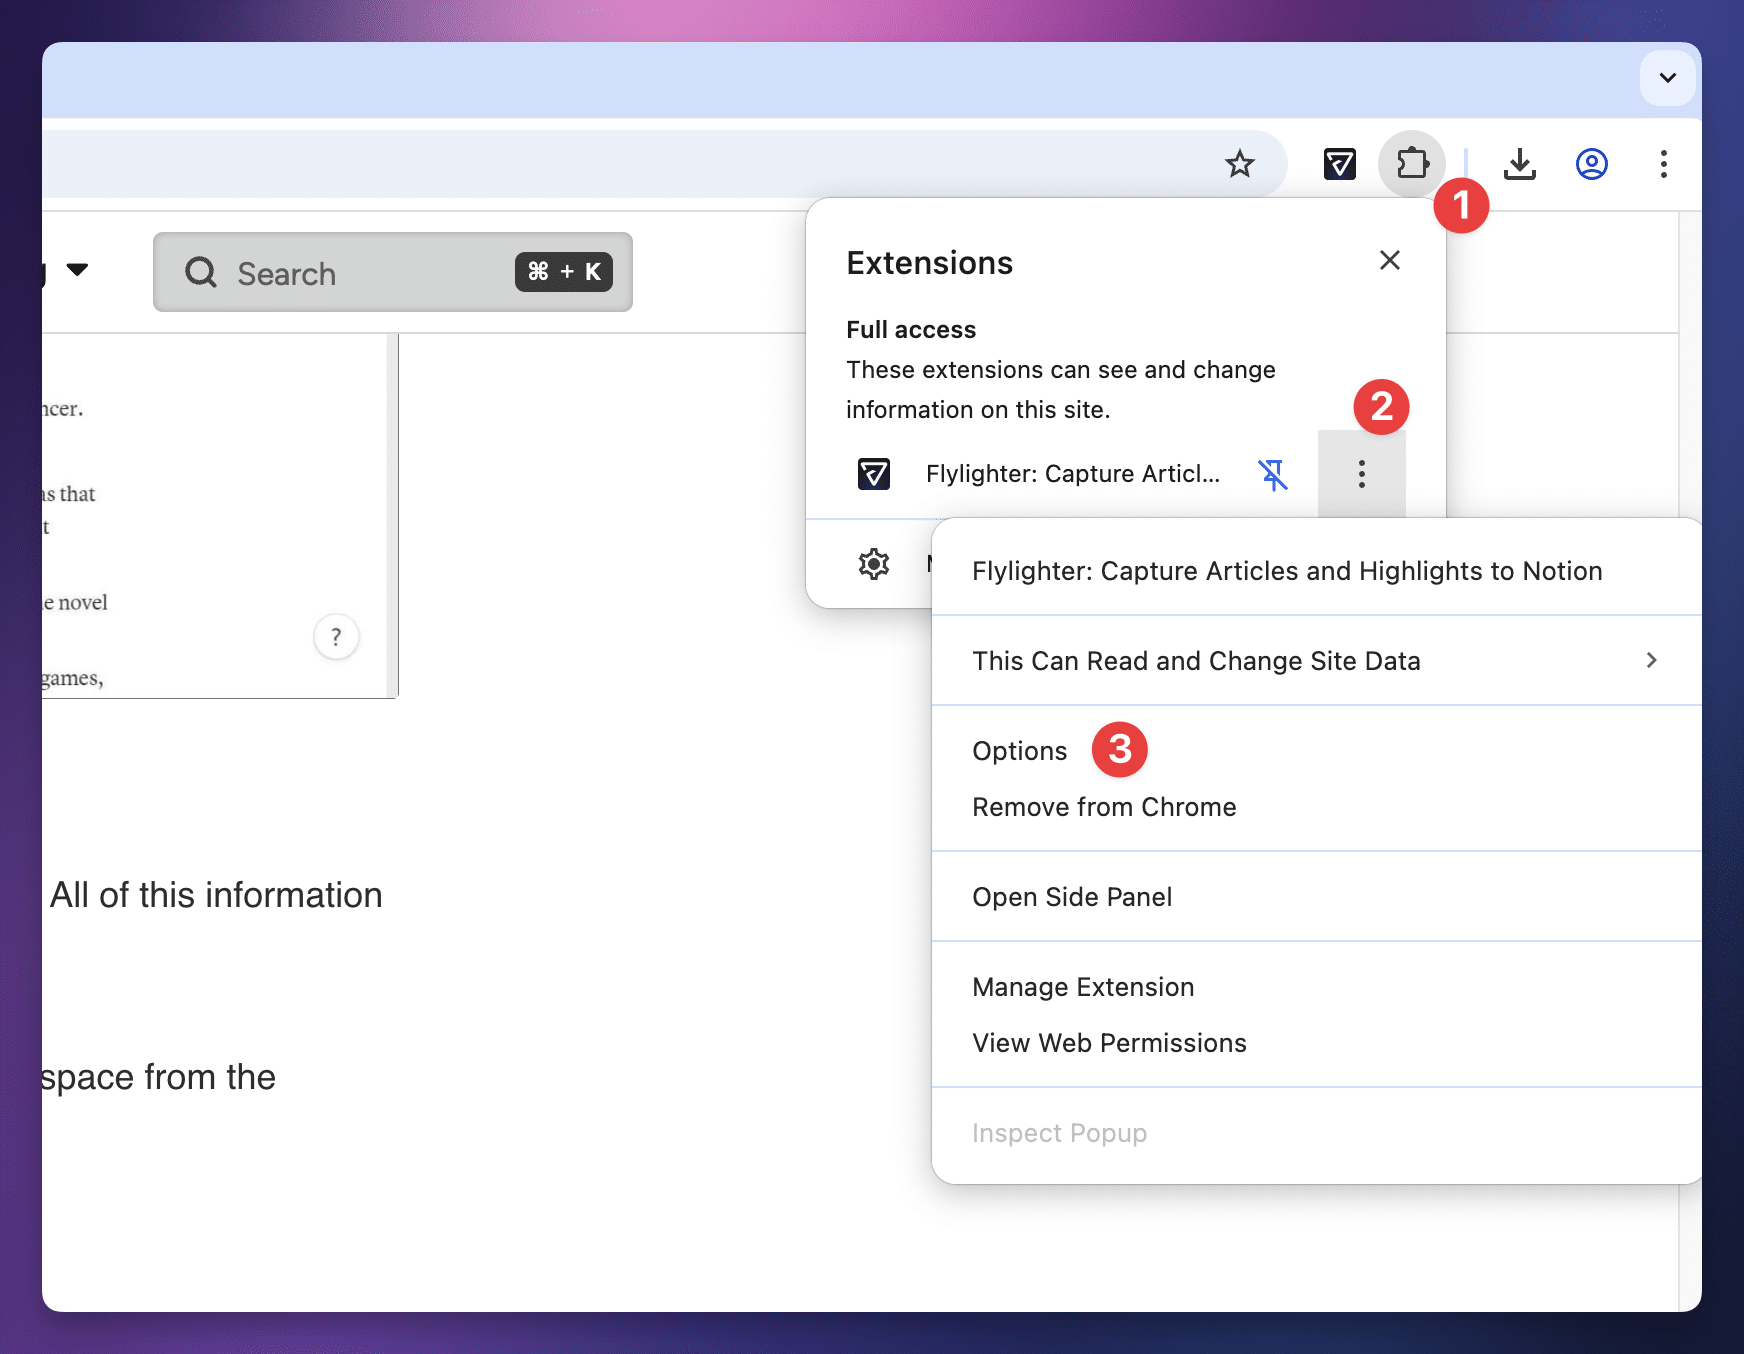Image resolution: width=1744 pixels, height=1354 pixels.
Task: Click the bookmark star icon
Action: point(1240,163)
